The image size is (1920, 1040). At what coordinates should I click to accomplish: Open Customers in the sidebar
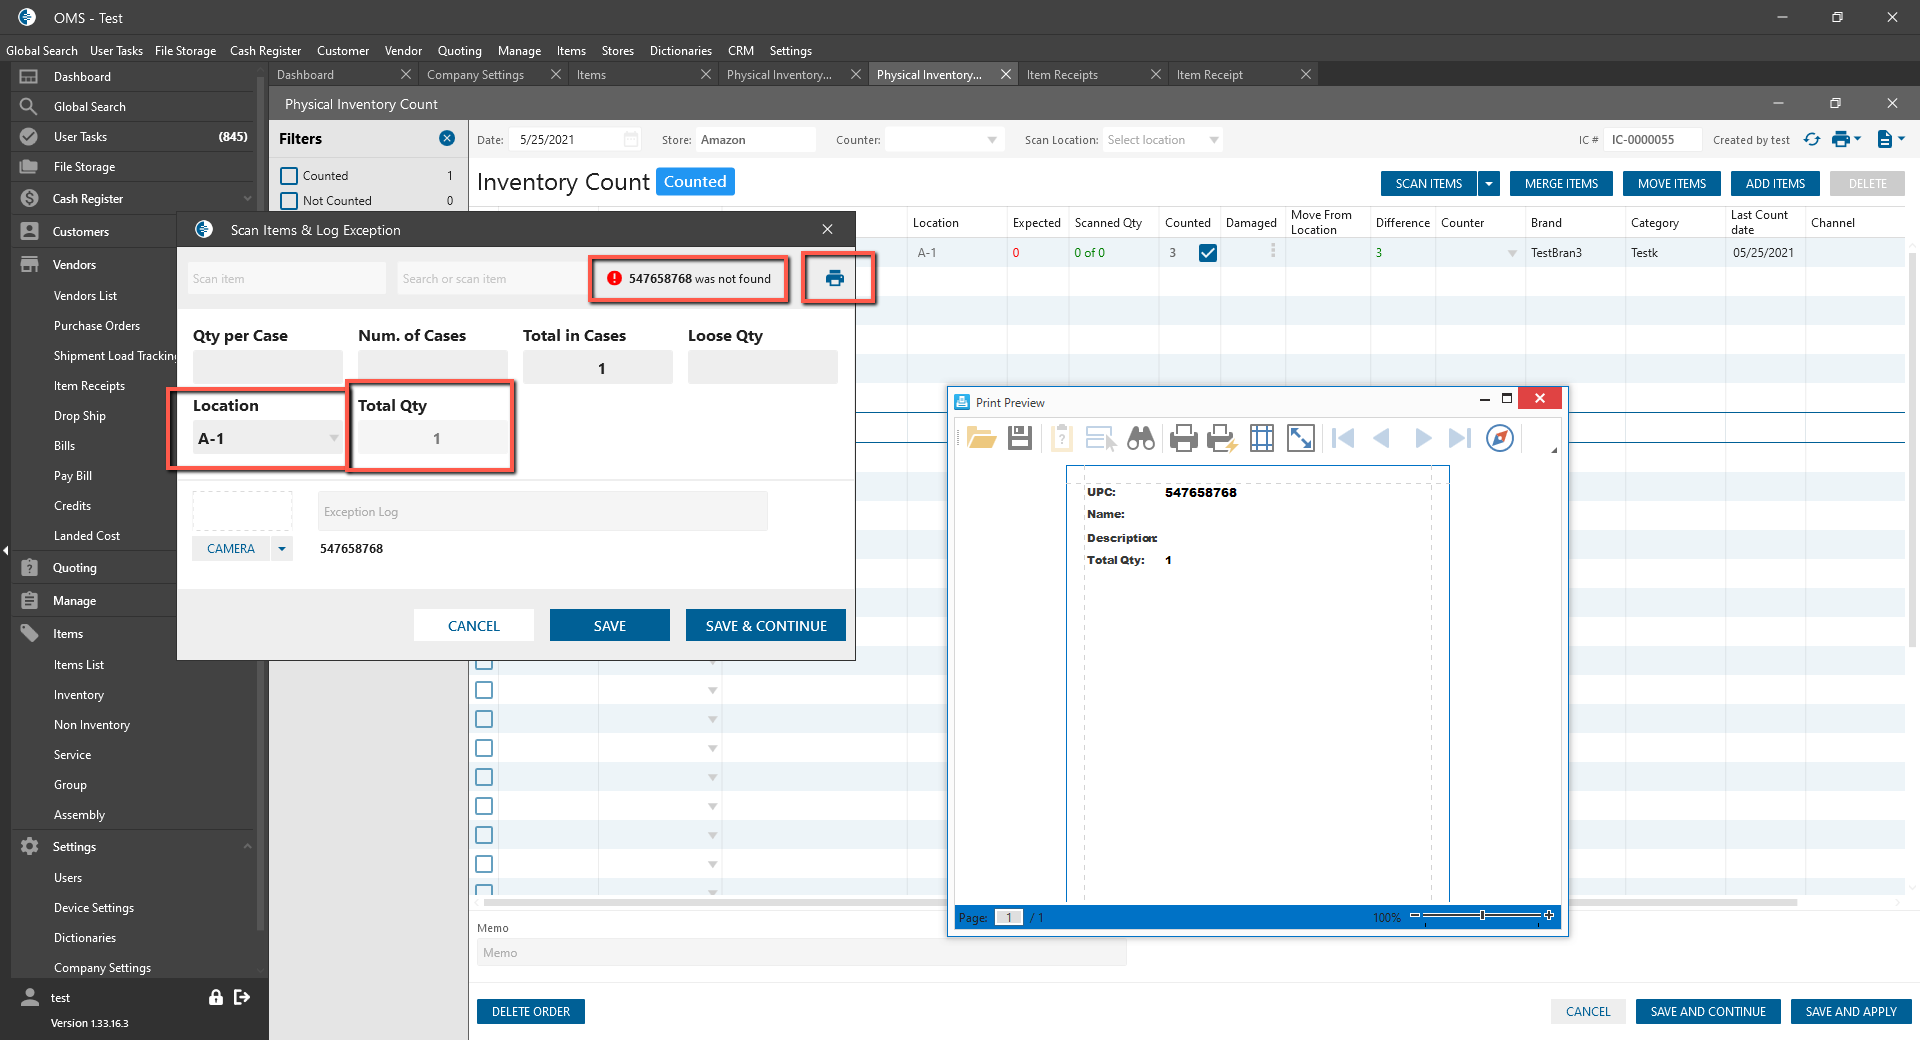coord(81,232)
